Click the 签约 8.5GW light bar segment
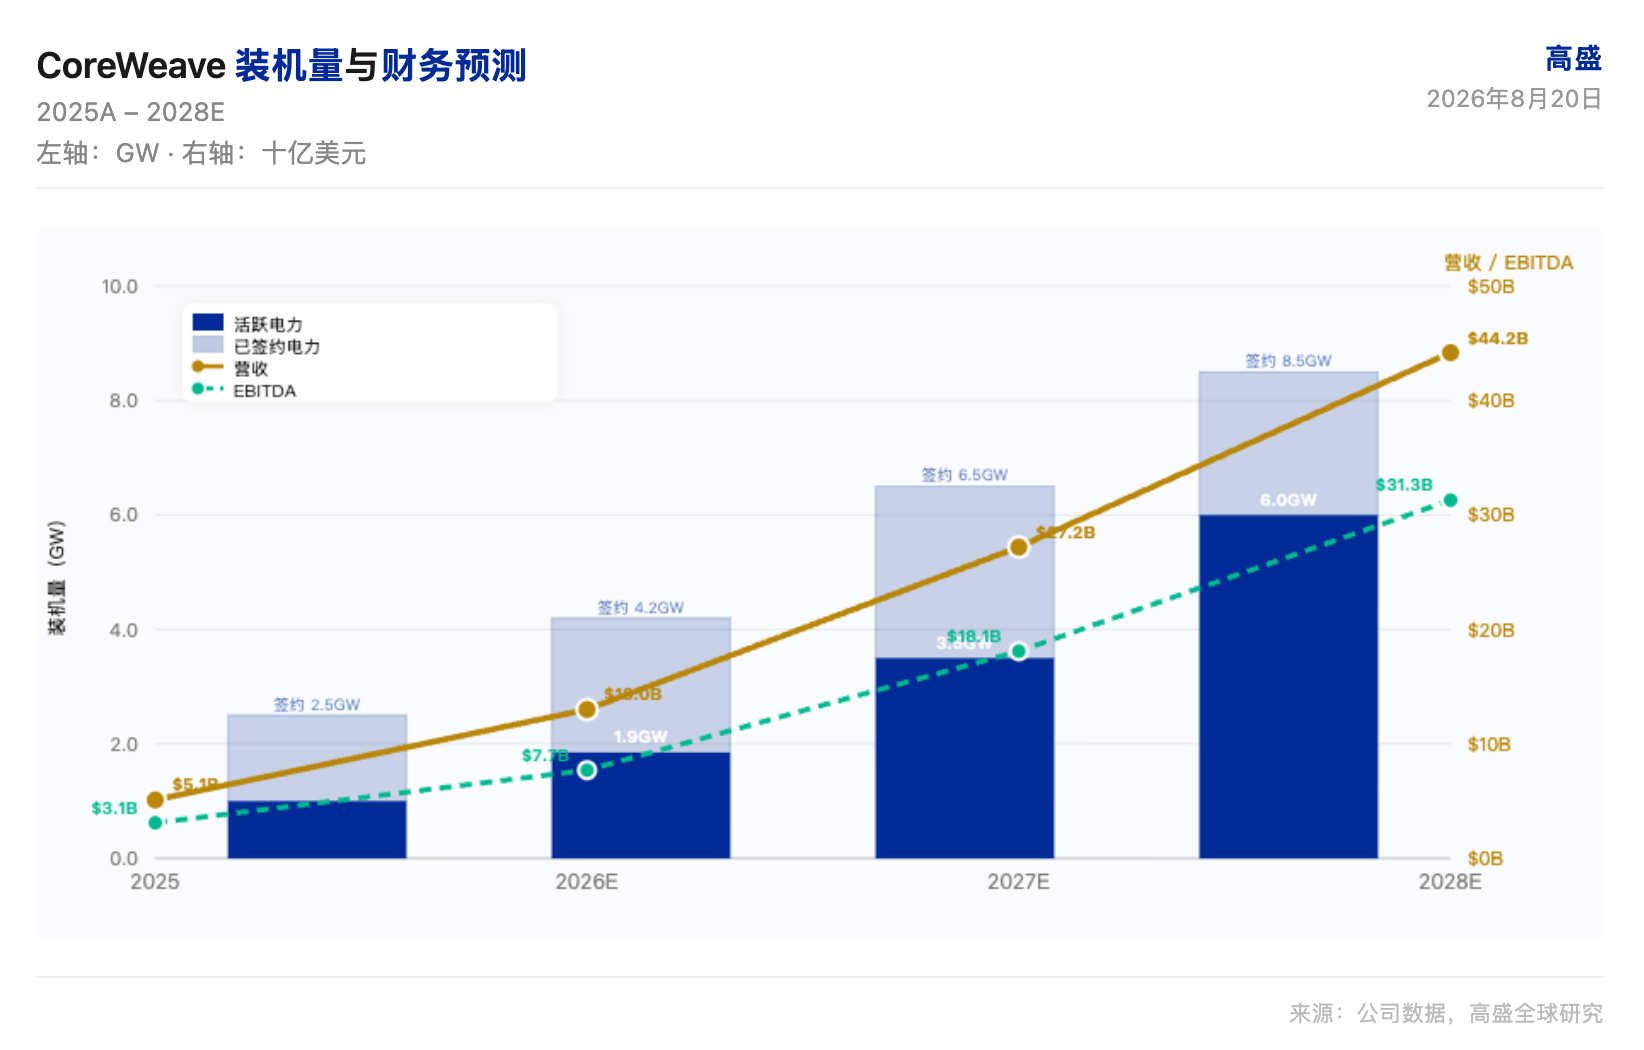Screen dimensions: 1644x1050 1289,443
